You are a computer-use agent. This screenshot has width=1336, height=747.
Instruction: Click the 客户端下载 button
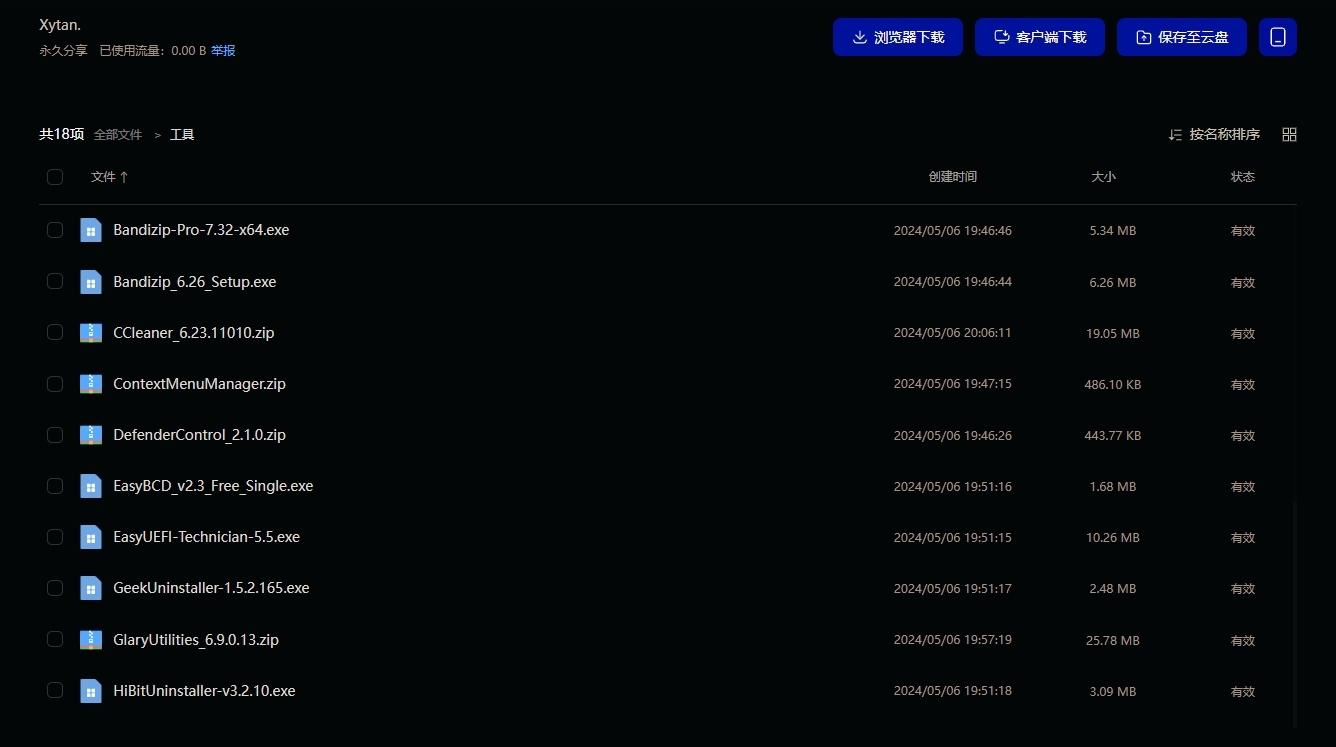1040,37
